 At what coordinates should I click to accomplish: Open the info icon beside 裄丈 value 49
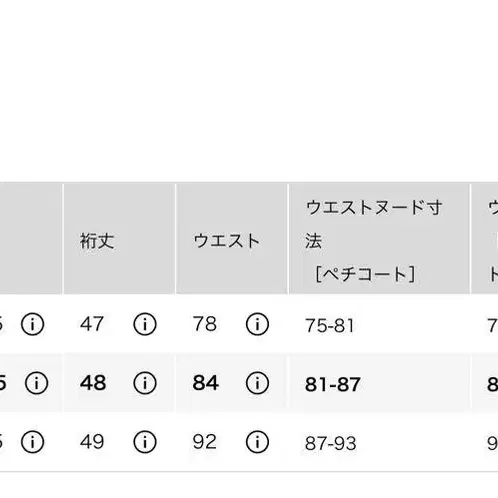pyautogui.click(x=145, y=442)
